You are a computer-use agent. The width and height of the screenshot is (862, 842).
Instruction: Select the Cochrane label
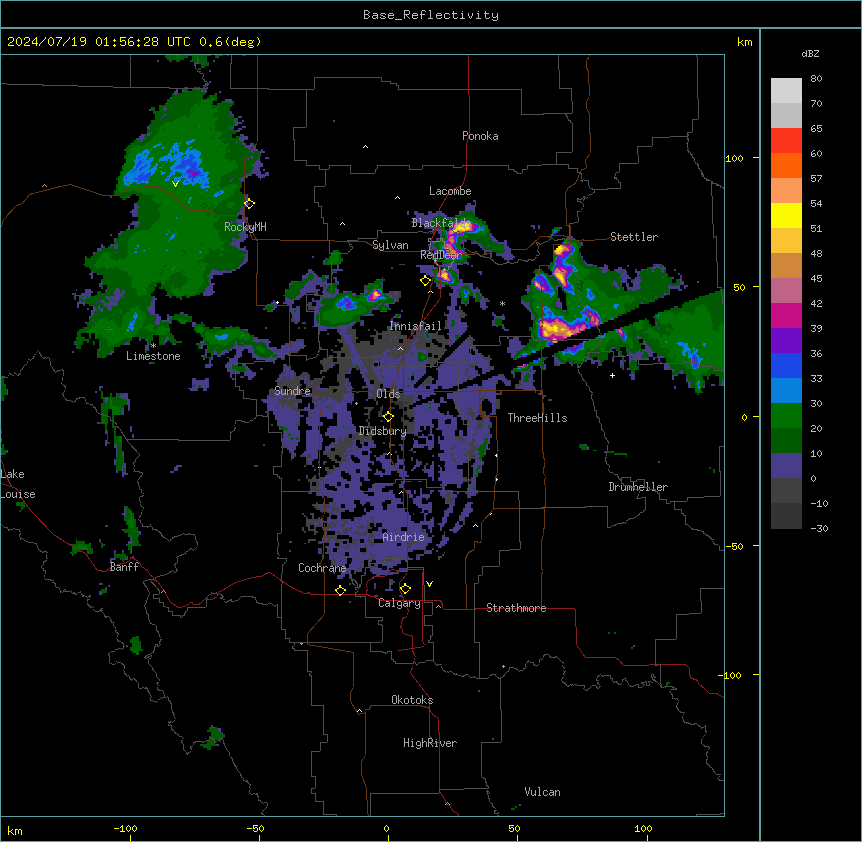tap(322, 568)
